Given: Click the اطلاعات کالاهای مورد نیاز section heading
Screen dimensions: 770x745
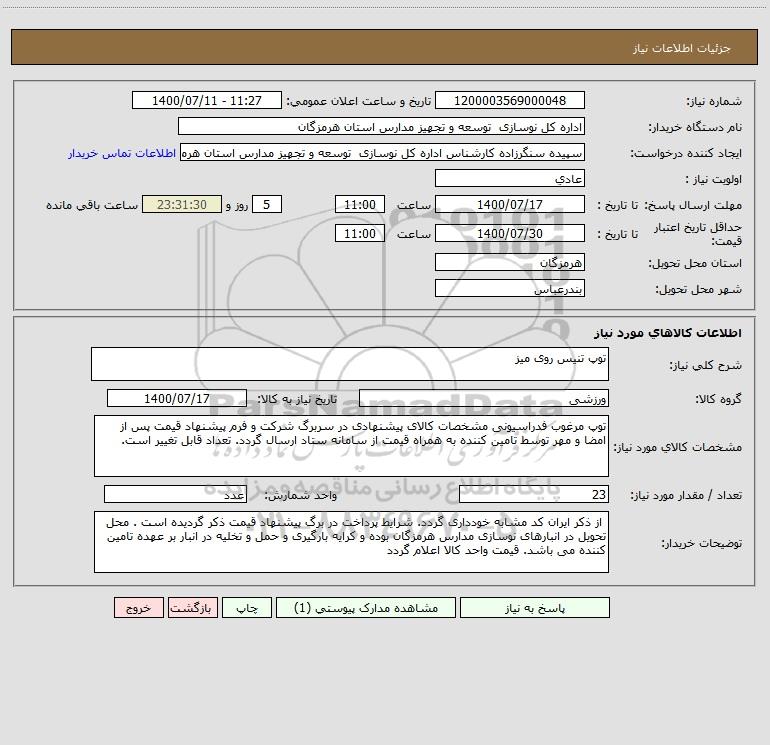Looking at the screenshot, I should (668, 333).
